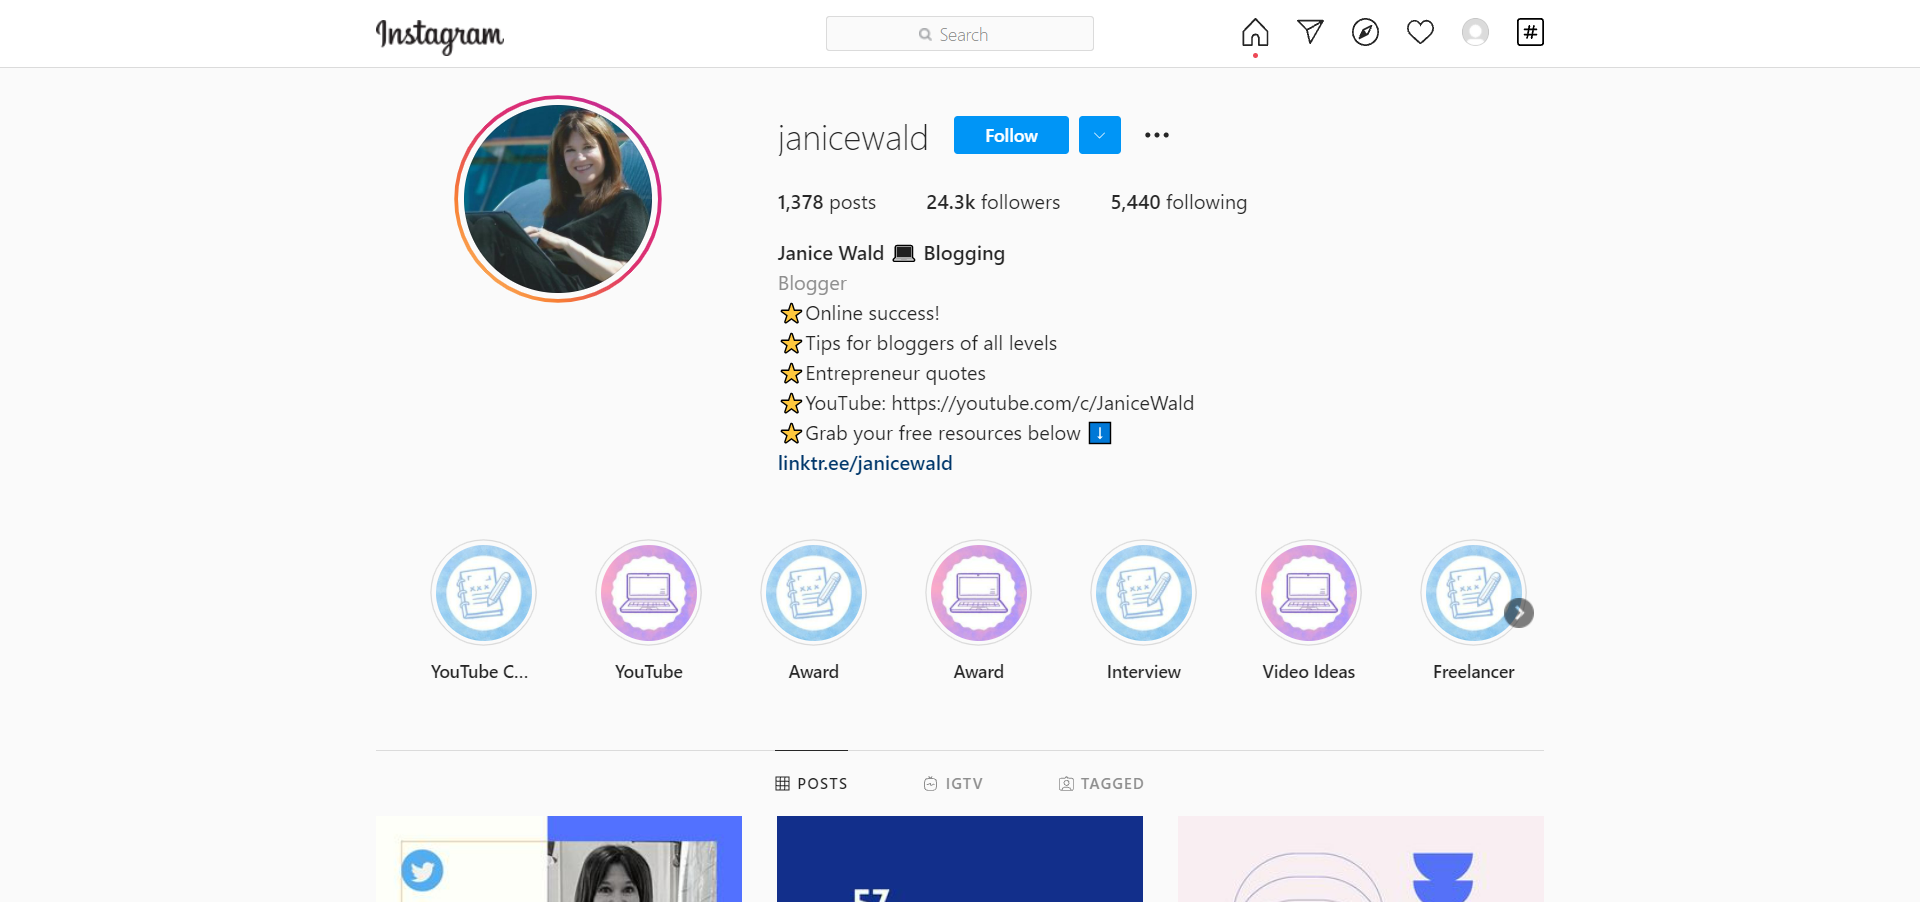Screen dimensions: 1920x902
Task: Open the Explore compass icon
Action: point(1365,32)
